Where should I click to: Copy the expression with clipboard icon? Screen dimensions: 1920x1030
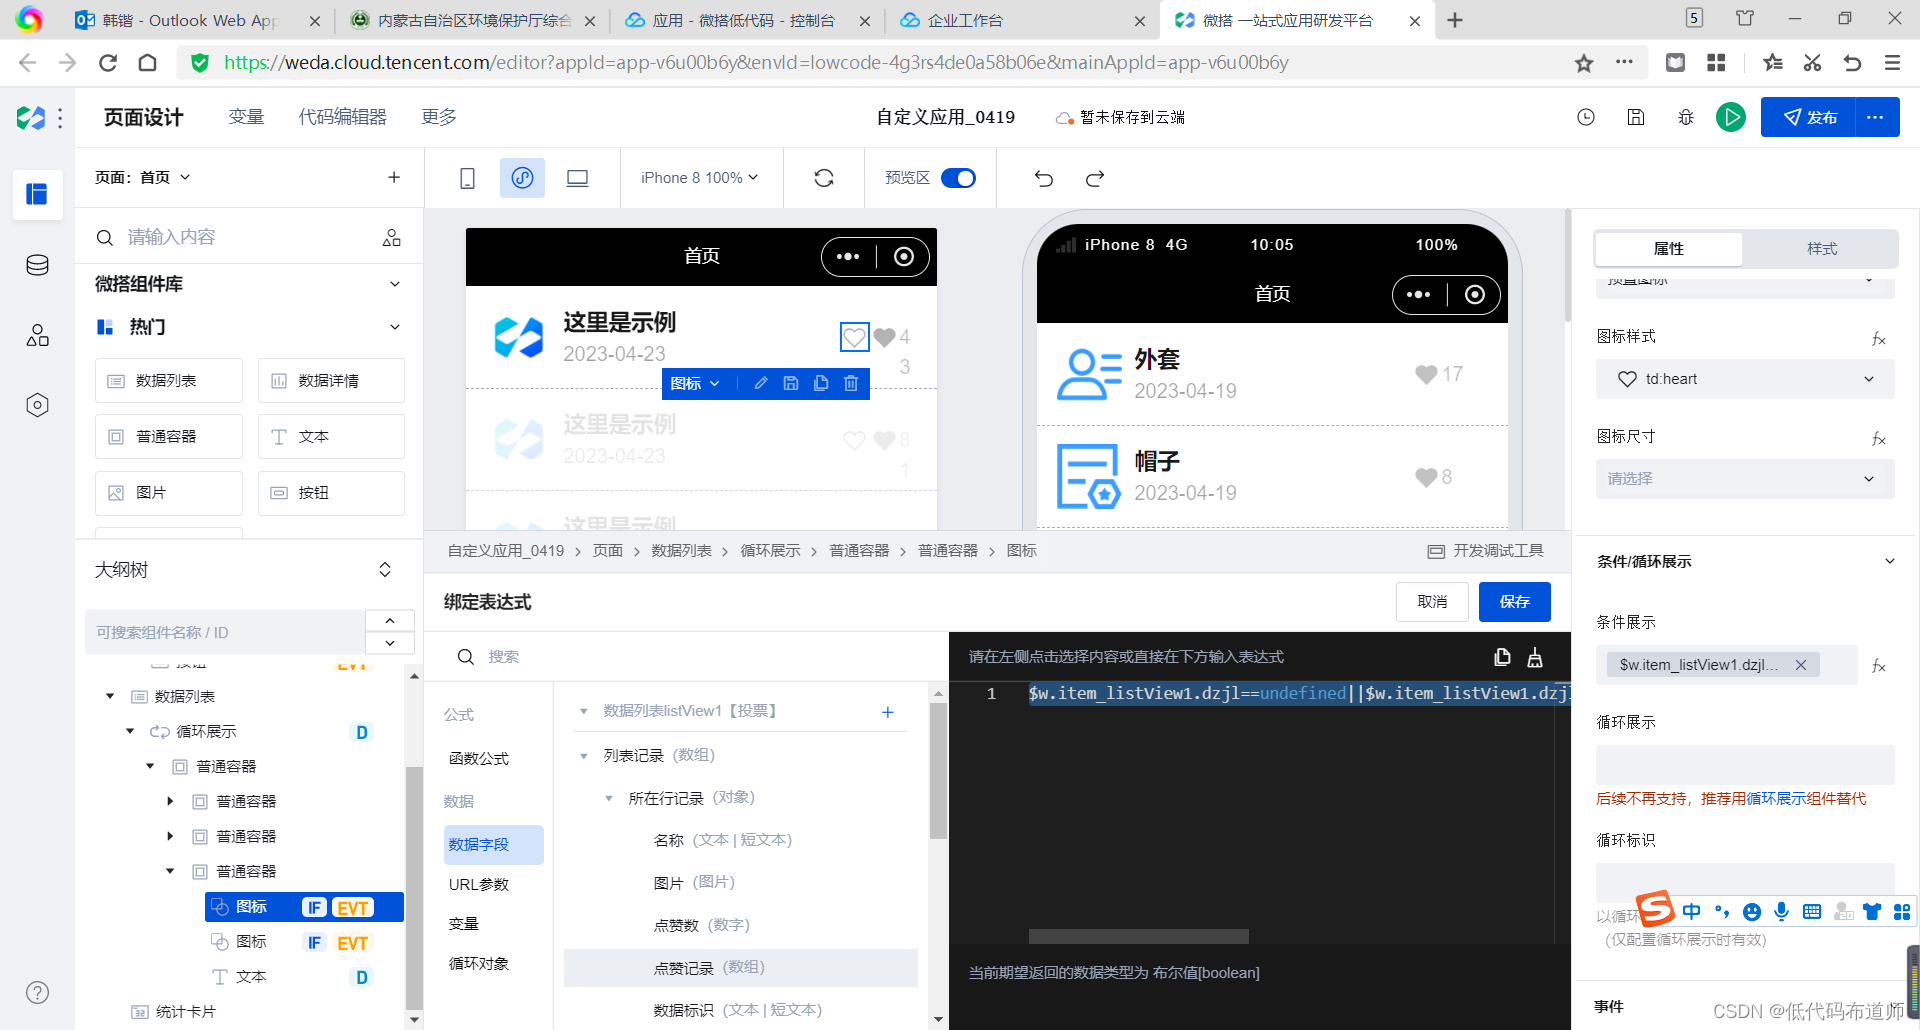coord(1502,657)
